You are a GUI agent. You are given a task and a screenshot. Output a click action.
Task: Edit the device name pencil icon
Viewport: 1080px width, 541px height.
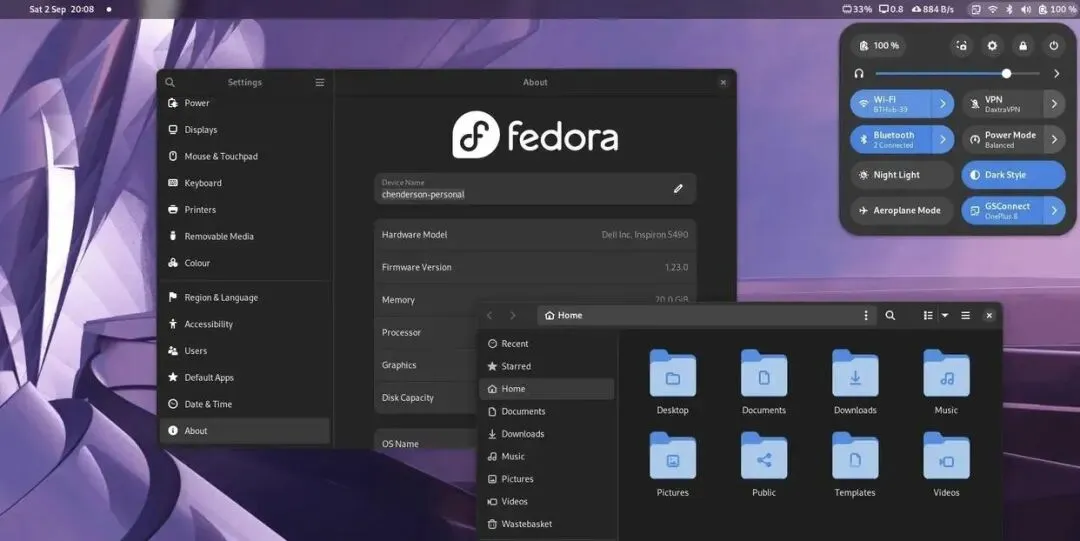pyautogui.click(x=678, y=188)
